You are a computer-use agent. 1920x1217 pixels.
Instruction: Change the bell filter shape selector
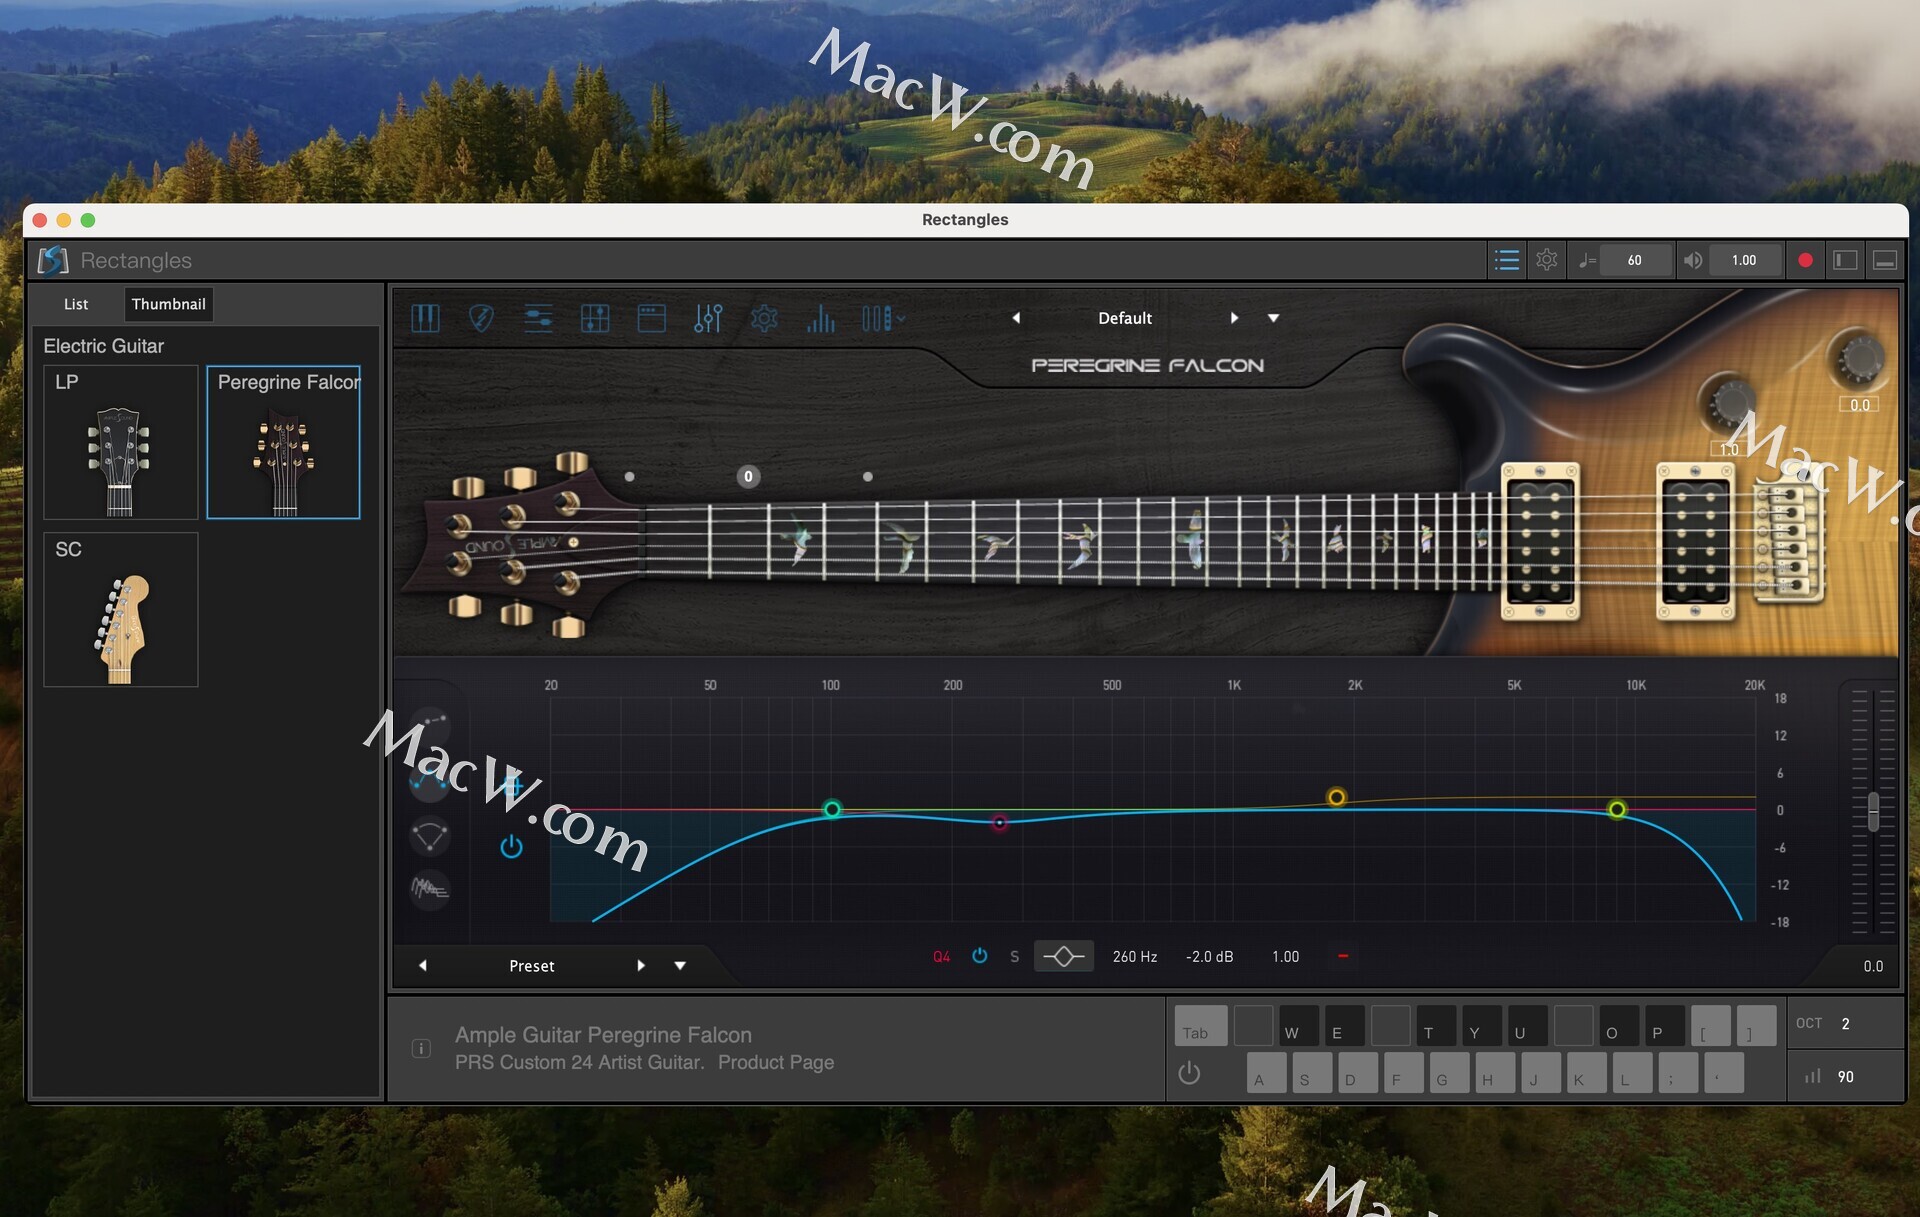click(1064, 957)
